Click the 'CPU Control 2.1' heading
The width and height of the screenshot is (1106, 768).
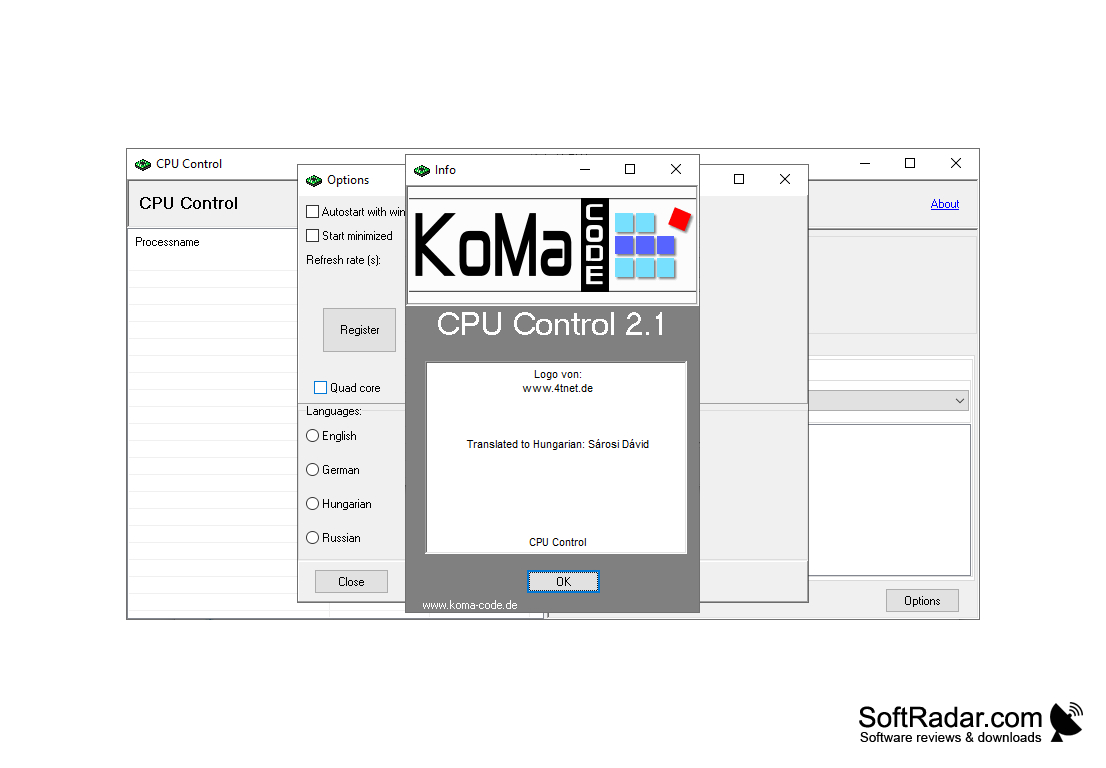[x=551, y=324]
